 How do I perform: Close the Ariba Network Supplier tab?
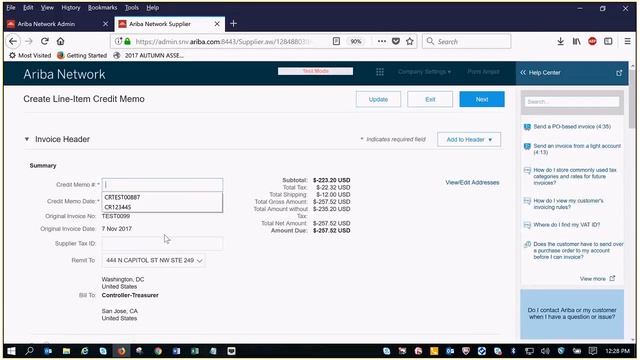217,24
